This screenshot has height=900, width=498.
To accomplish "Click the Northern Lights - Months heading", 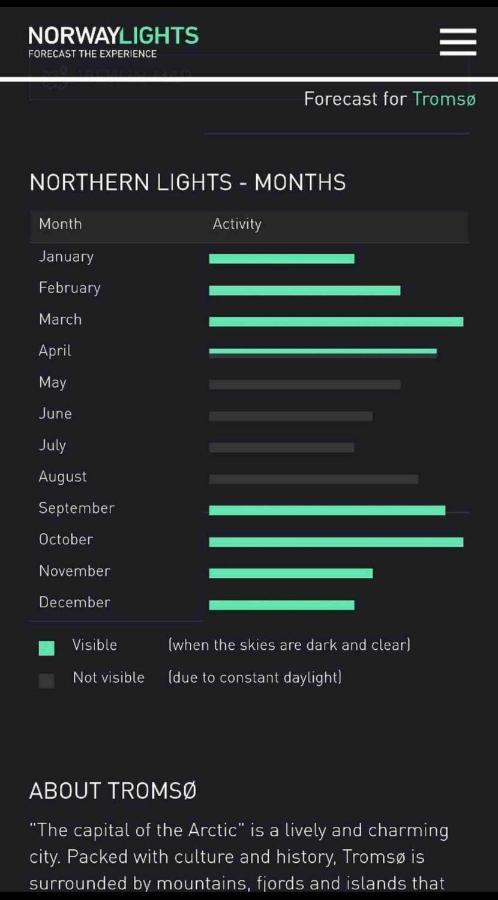I will pos(188,183).
